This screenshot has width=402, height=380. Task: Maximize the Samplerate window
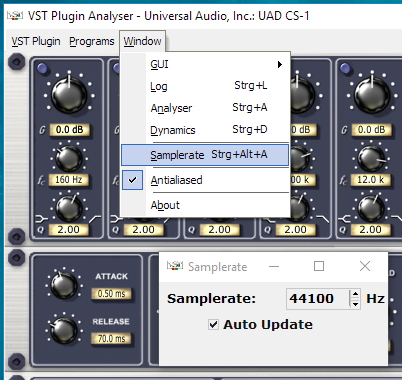[x=319, y=266]
